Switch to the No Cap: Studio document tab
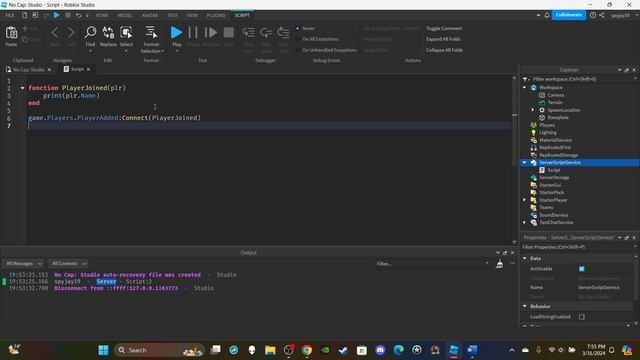 click(29, 69)
